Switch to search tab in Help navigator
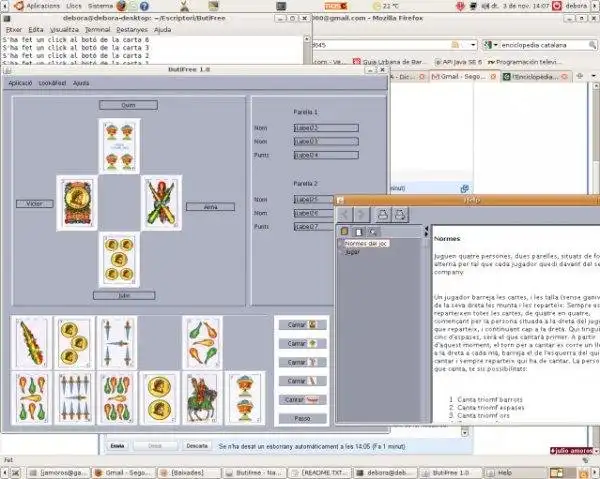 pyautogui.click(x=372, y=231)
